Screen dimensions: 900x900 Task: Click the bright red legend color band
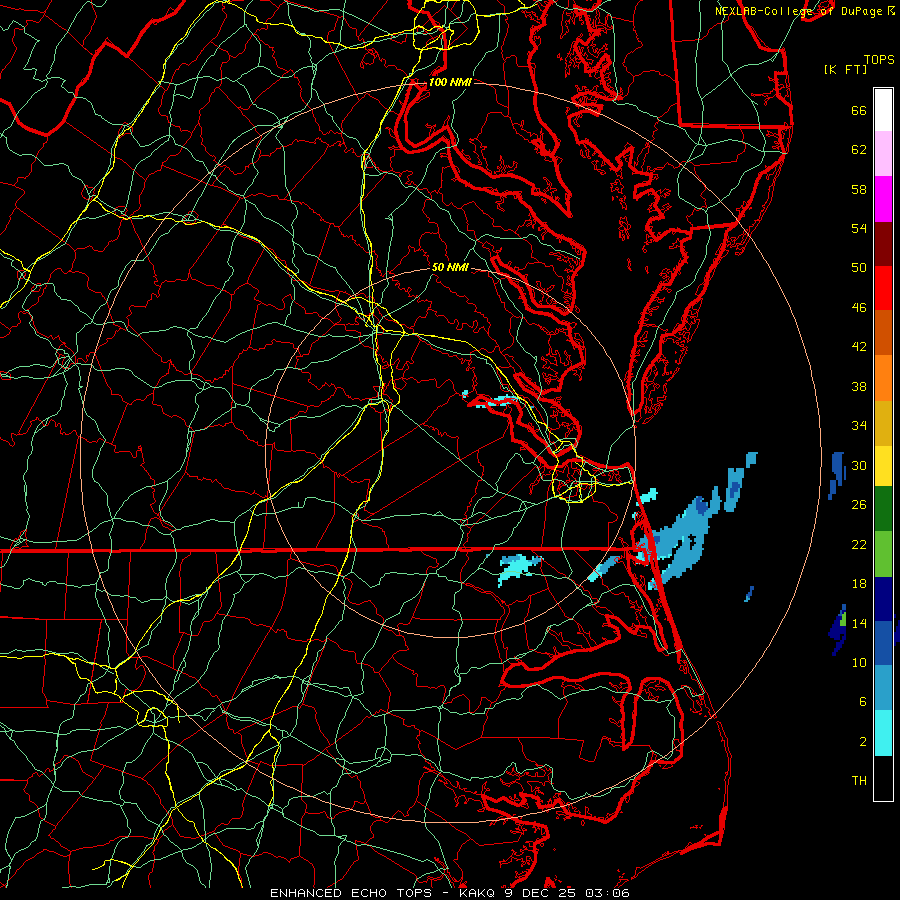click(883, 288)
